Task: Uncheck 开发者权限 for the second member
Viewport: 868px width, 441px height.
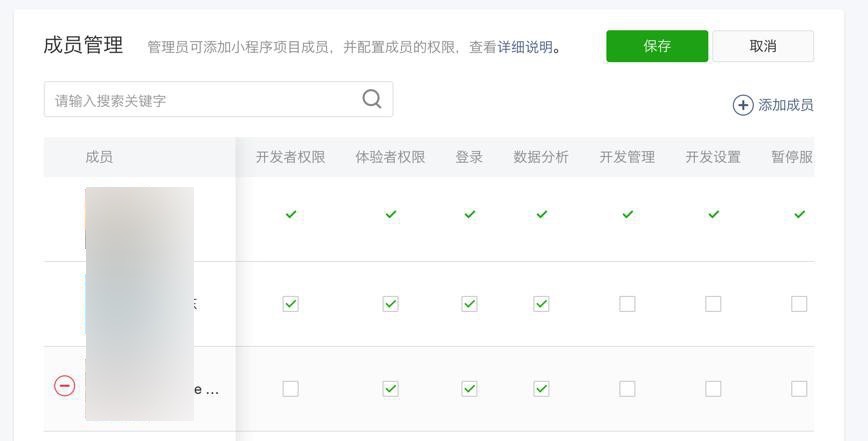Action: (x=290, y=304)
